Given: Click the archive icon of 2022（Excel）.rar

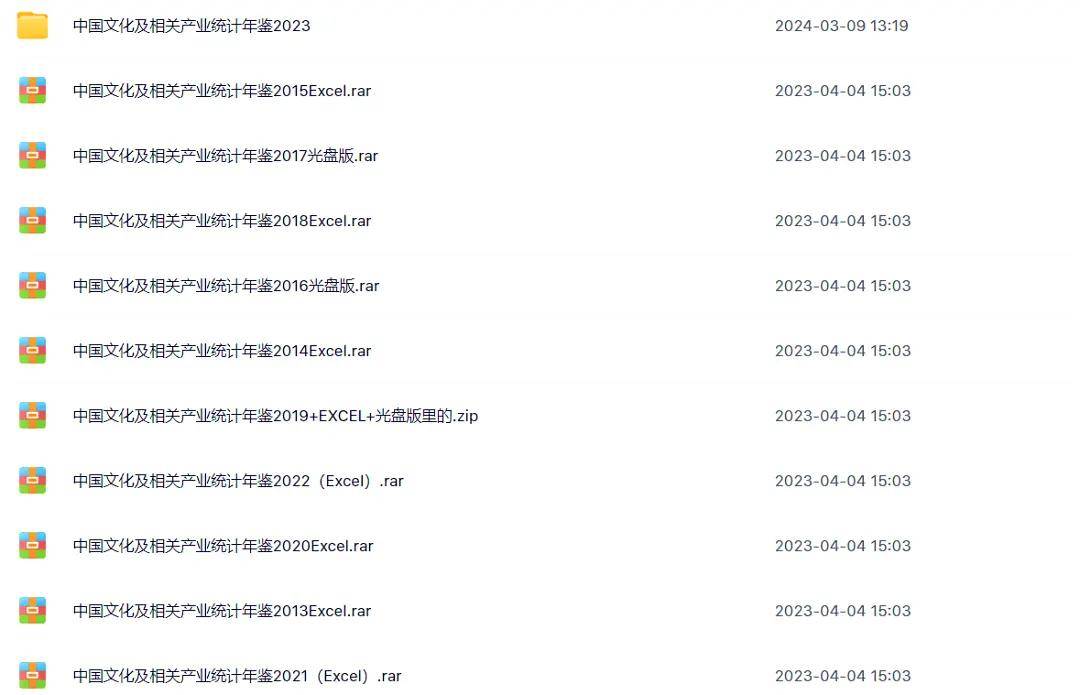Looking at the screenshot, I should point(32,481).
